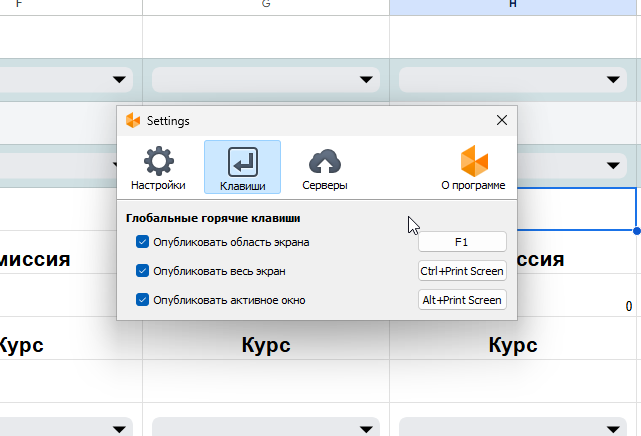The height and width of the screenshot is (436, 641).
Task: Toggle Опубликовать весь экран checkbox
Action: point(143,271)
